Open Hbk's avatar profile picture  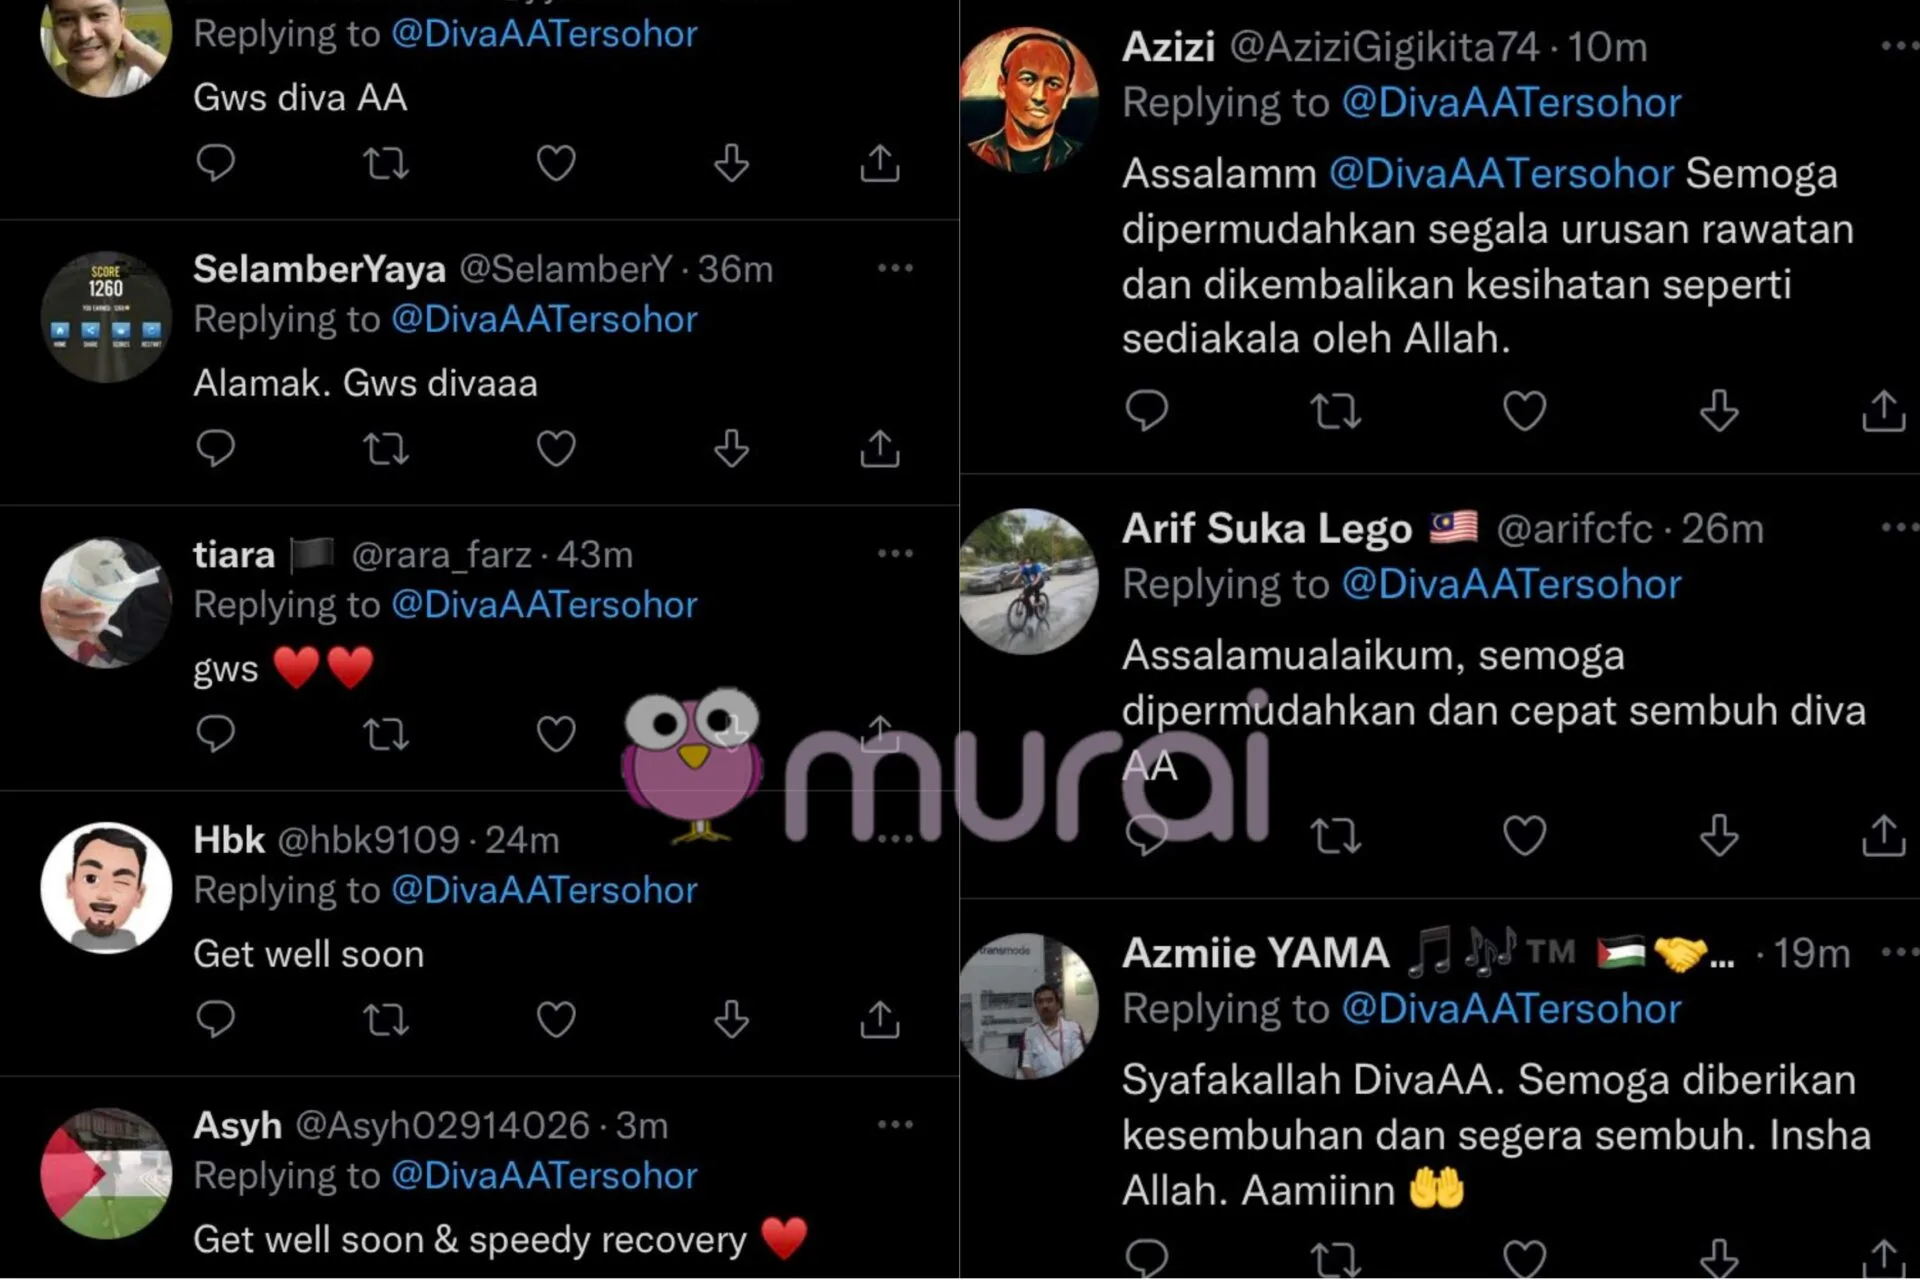106,888
